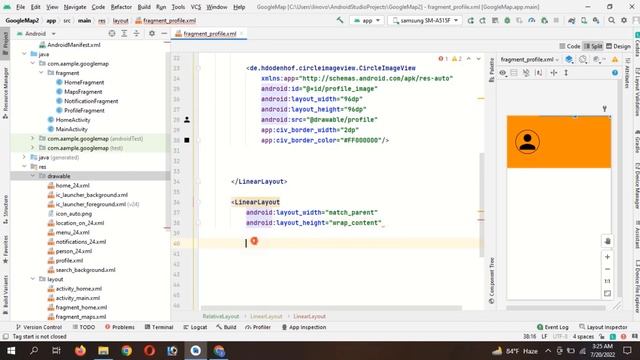Viewport: 640px width, 360px height.
Task: Open fragment_profile.xml dropdown in design toolbar
Action: click(x=529, y=60)
